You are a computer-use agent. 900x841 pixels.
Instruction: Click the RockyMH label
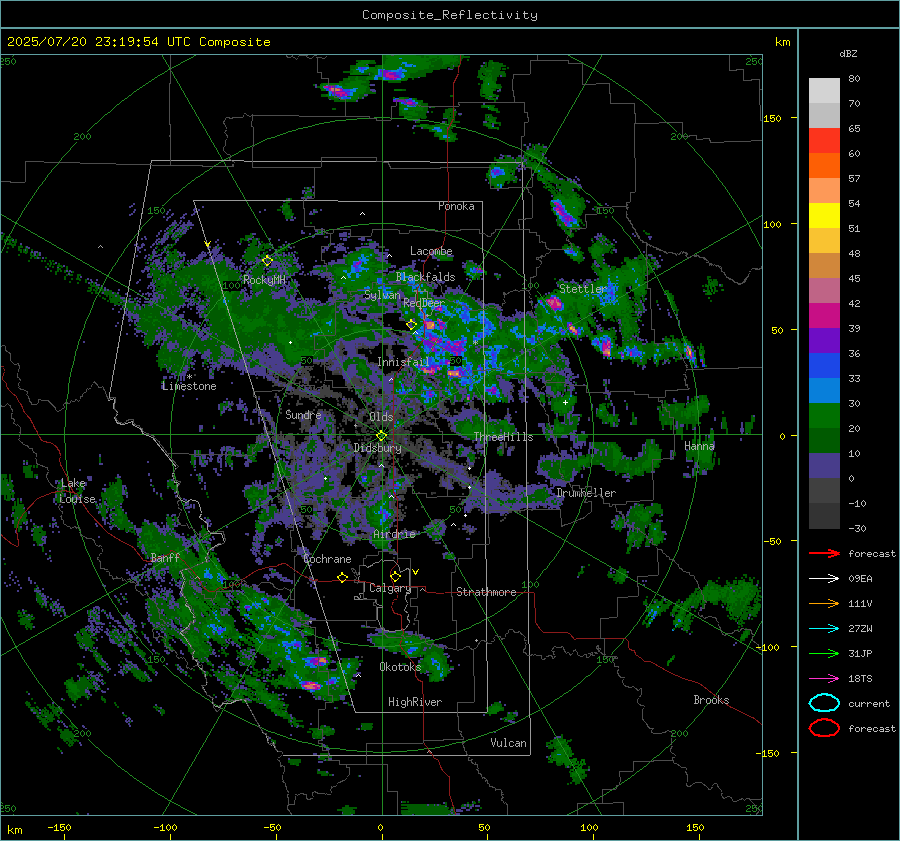coord(264,280)
